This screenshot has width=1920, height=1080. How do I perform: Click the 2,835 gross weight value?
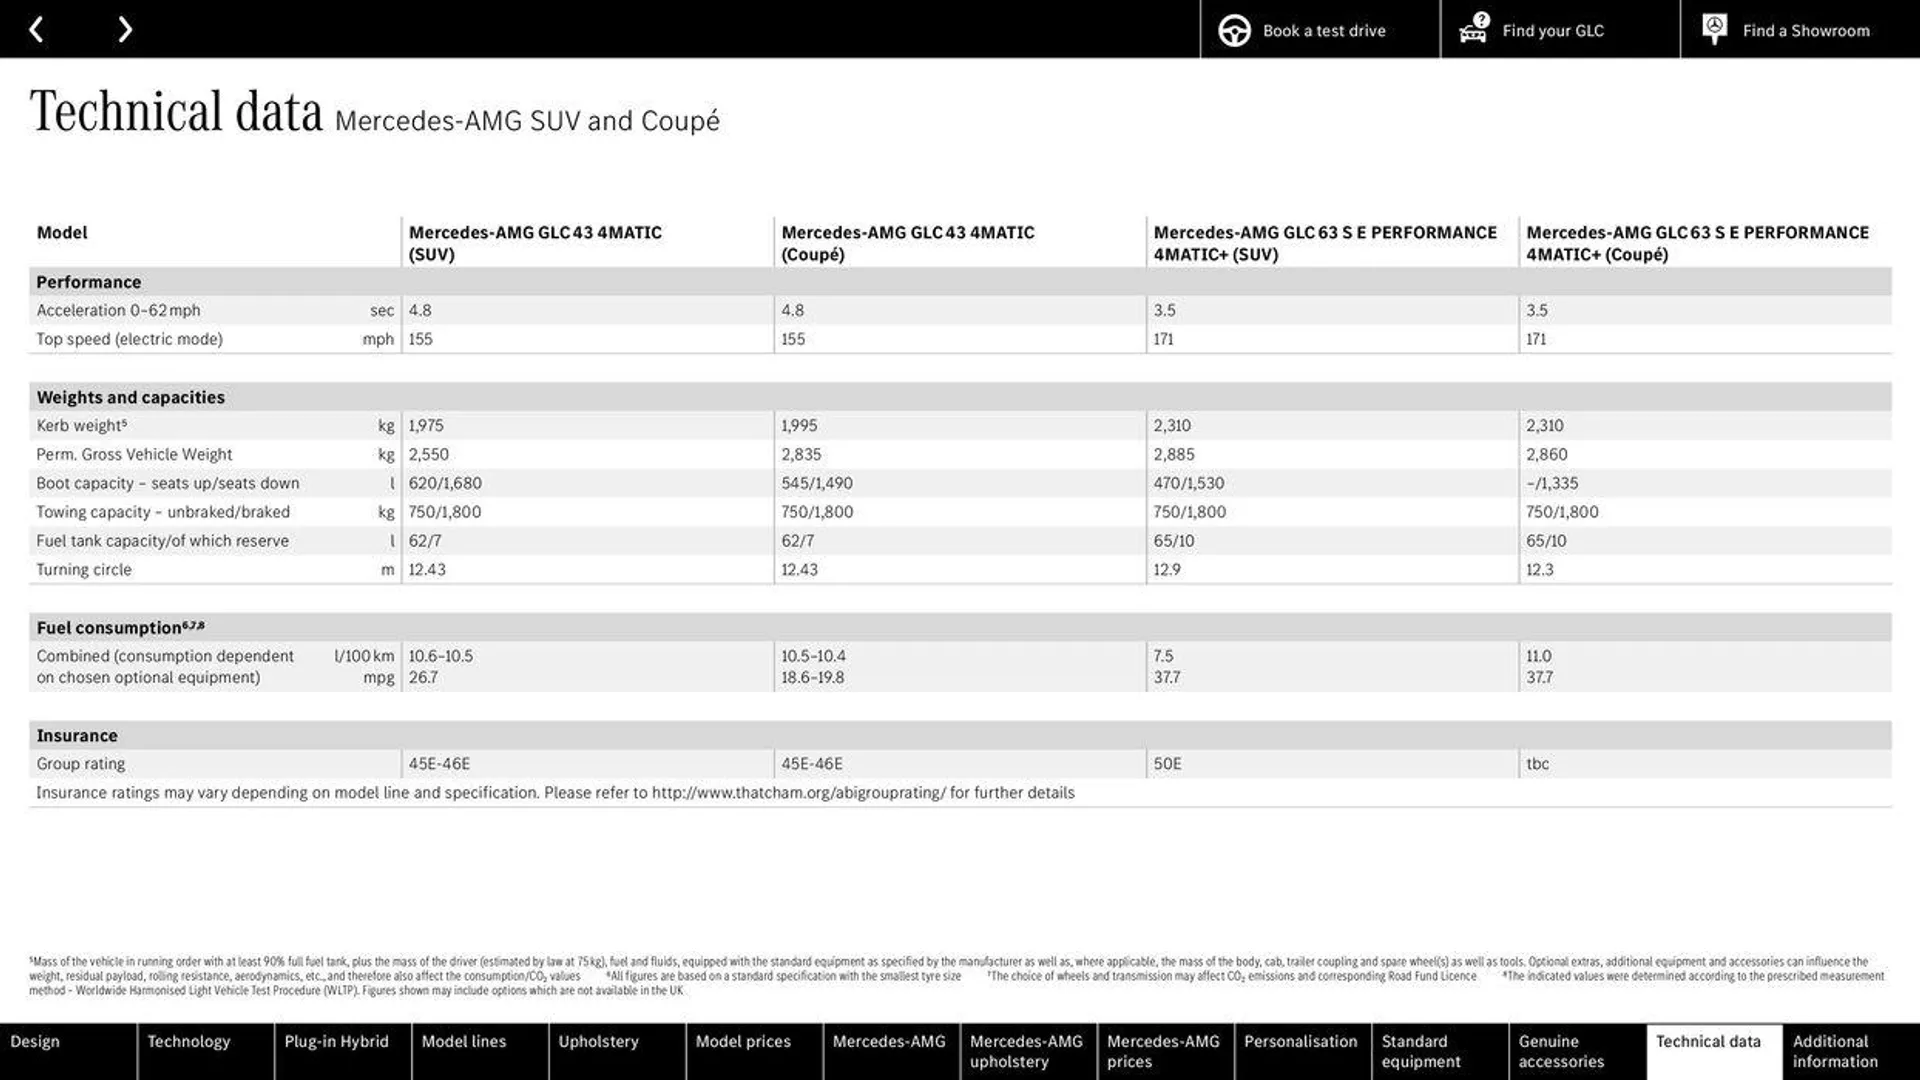click(801, 454)
